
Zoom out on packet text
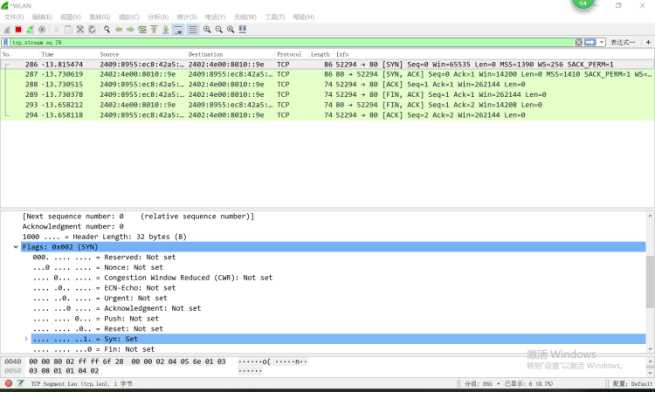pyautogui.click(x=218, y=29)
